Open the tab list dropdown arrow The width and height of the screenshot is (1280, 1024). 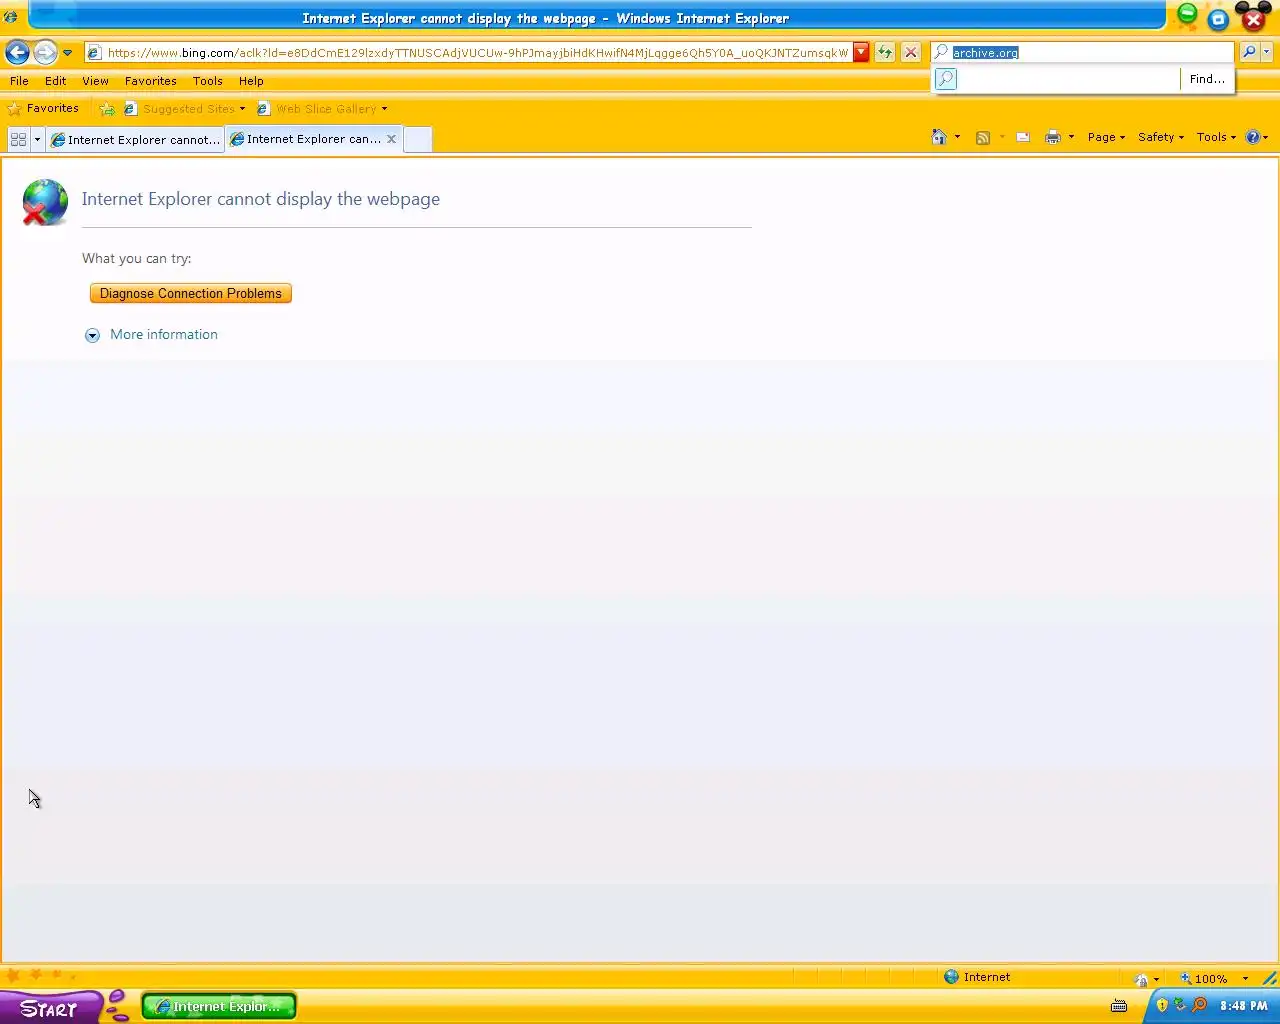pos(37,140)
